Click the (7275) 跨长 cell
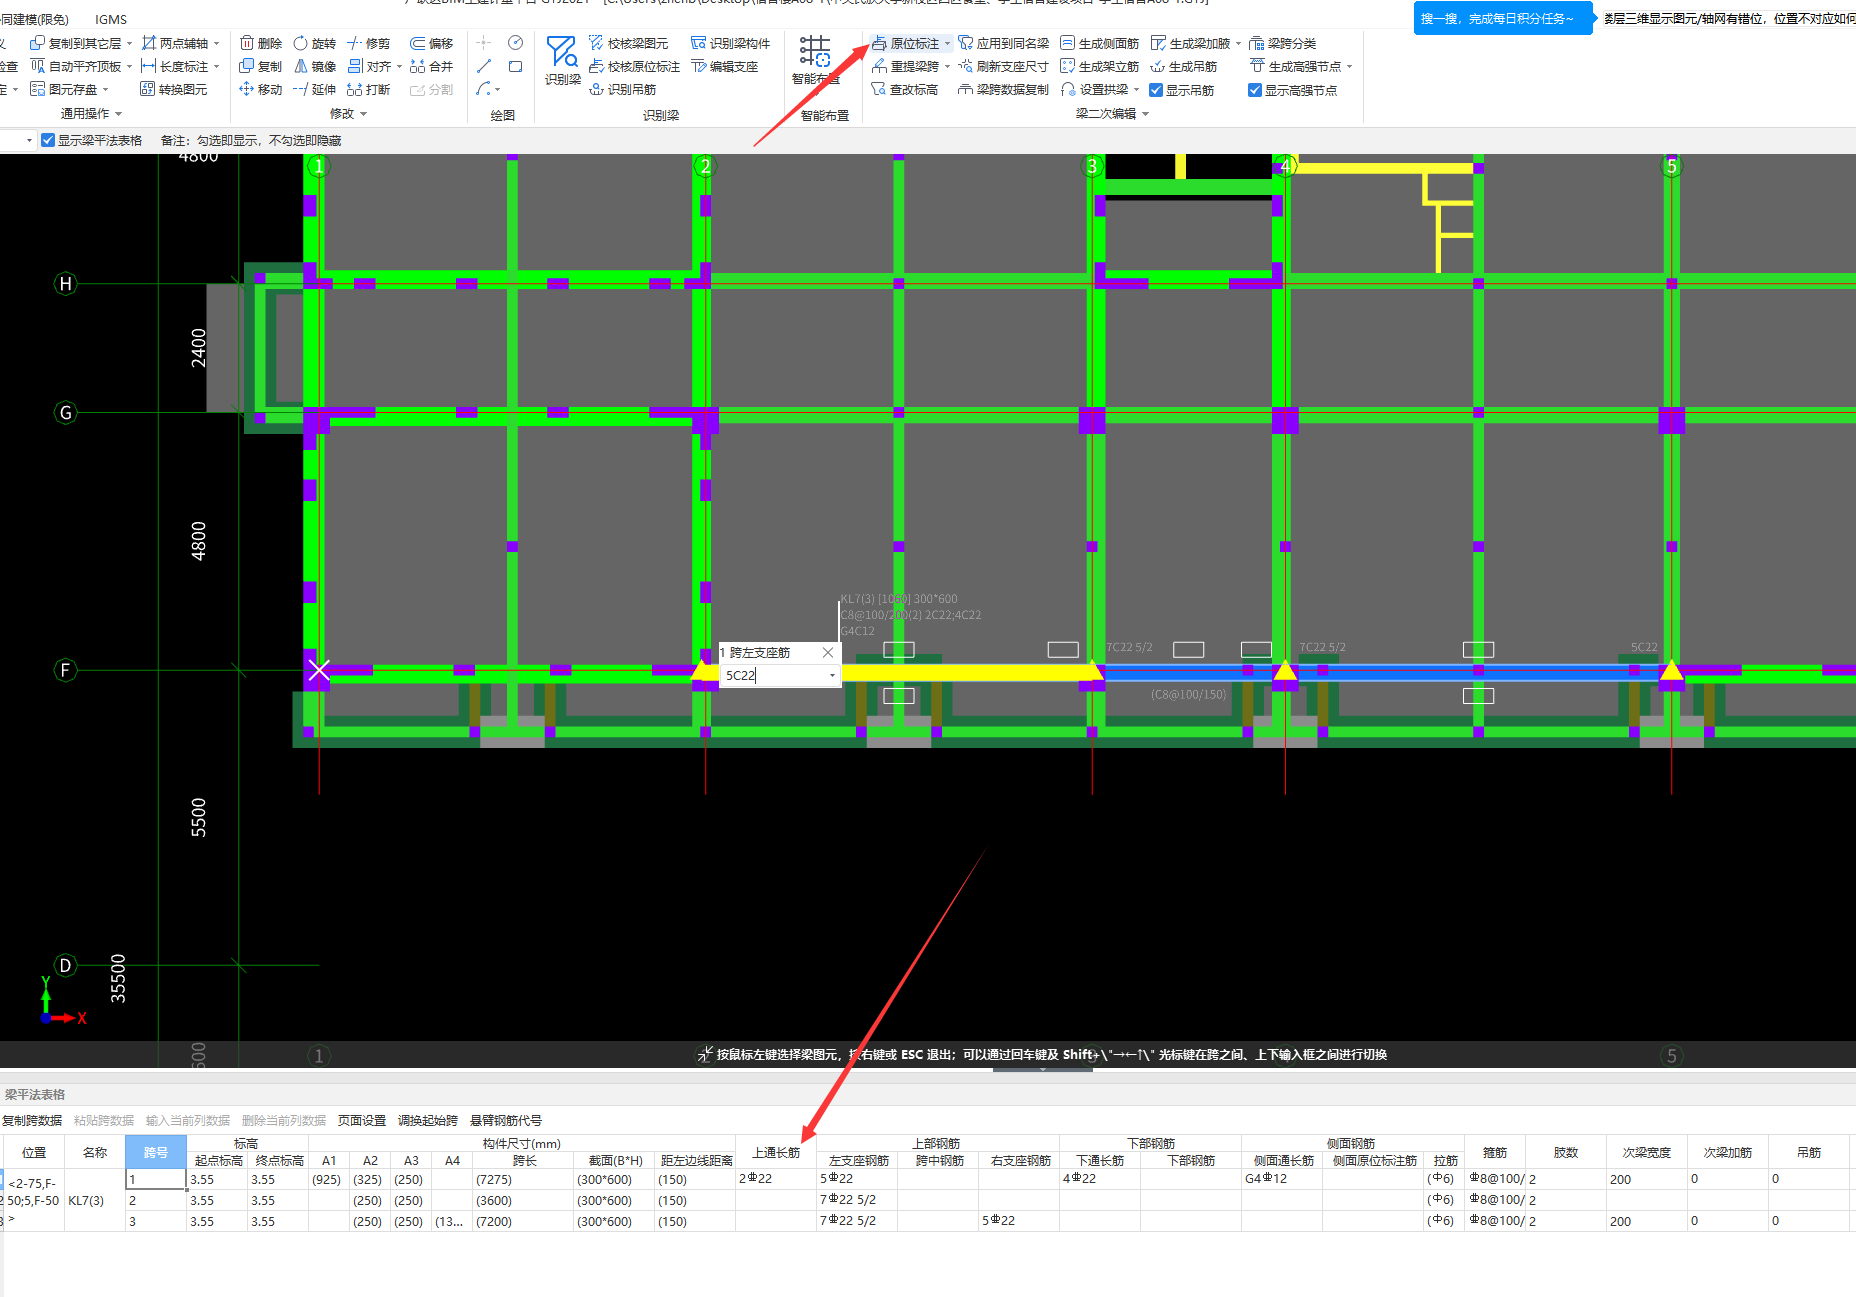Viewport: 1856px width, 1297px height. (x=524, y=1179)
